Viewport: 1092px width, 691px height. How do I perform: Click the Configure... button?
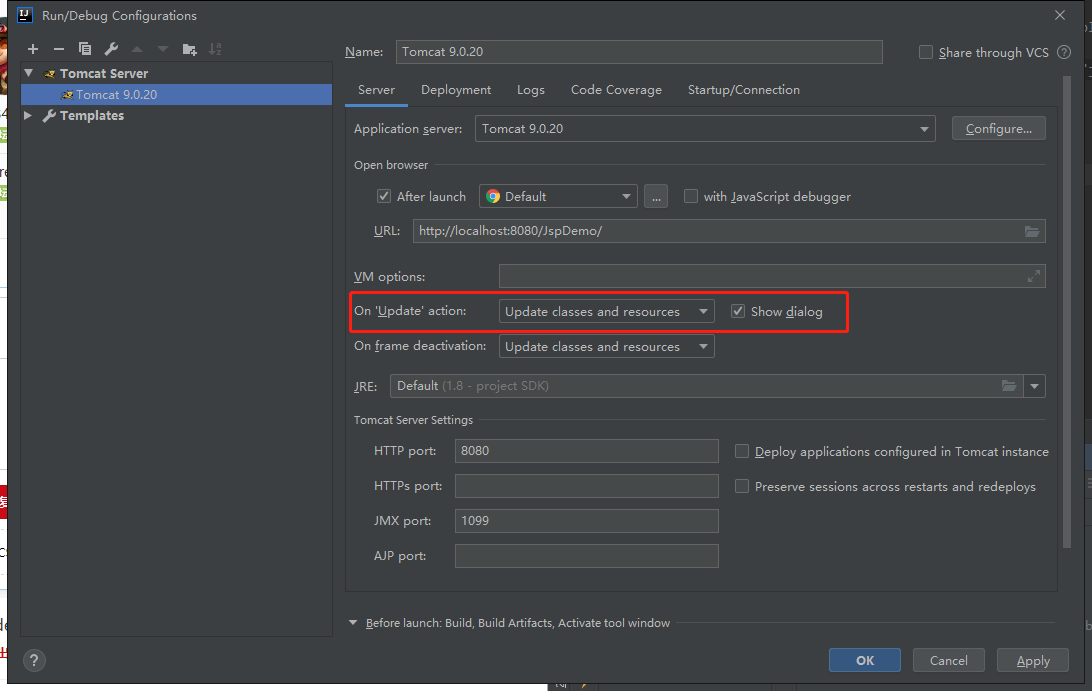click(999, 129)
